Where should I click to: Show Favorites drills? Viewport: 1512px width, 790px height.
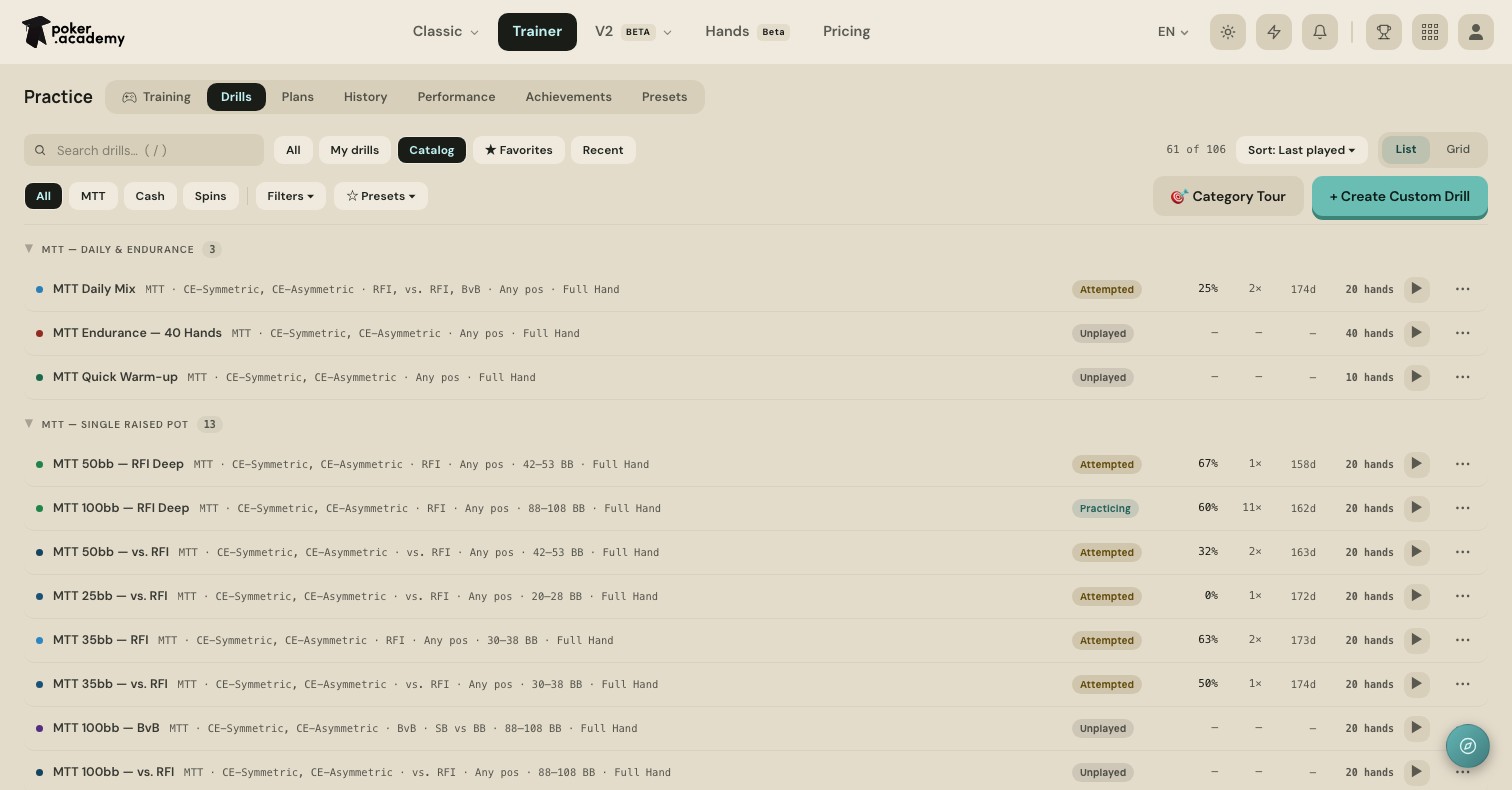pyautogui.click(x=519, y=150)
